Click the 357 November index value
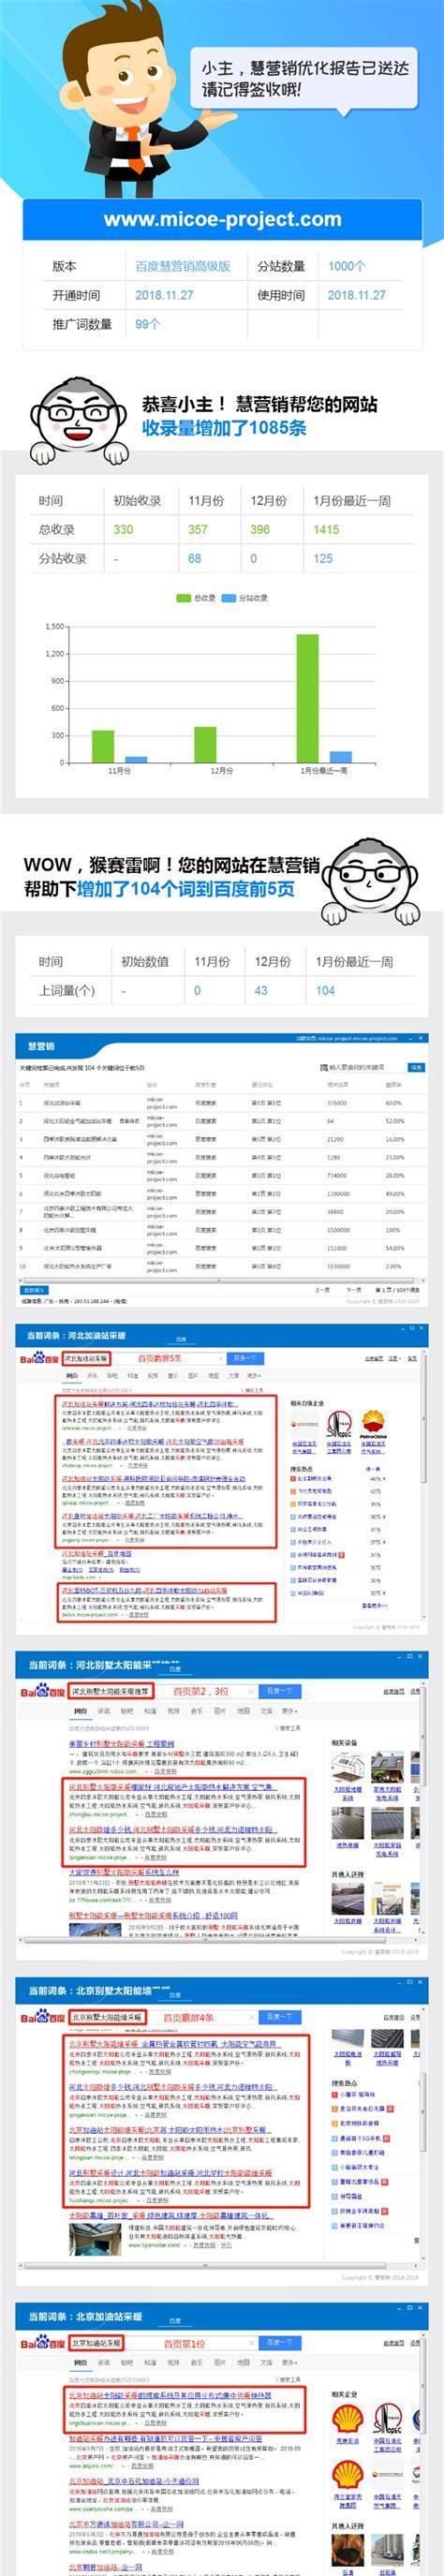444x2576 pixels. [x=198, y=530]
